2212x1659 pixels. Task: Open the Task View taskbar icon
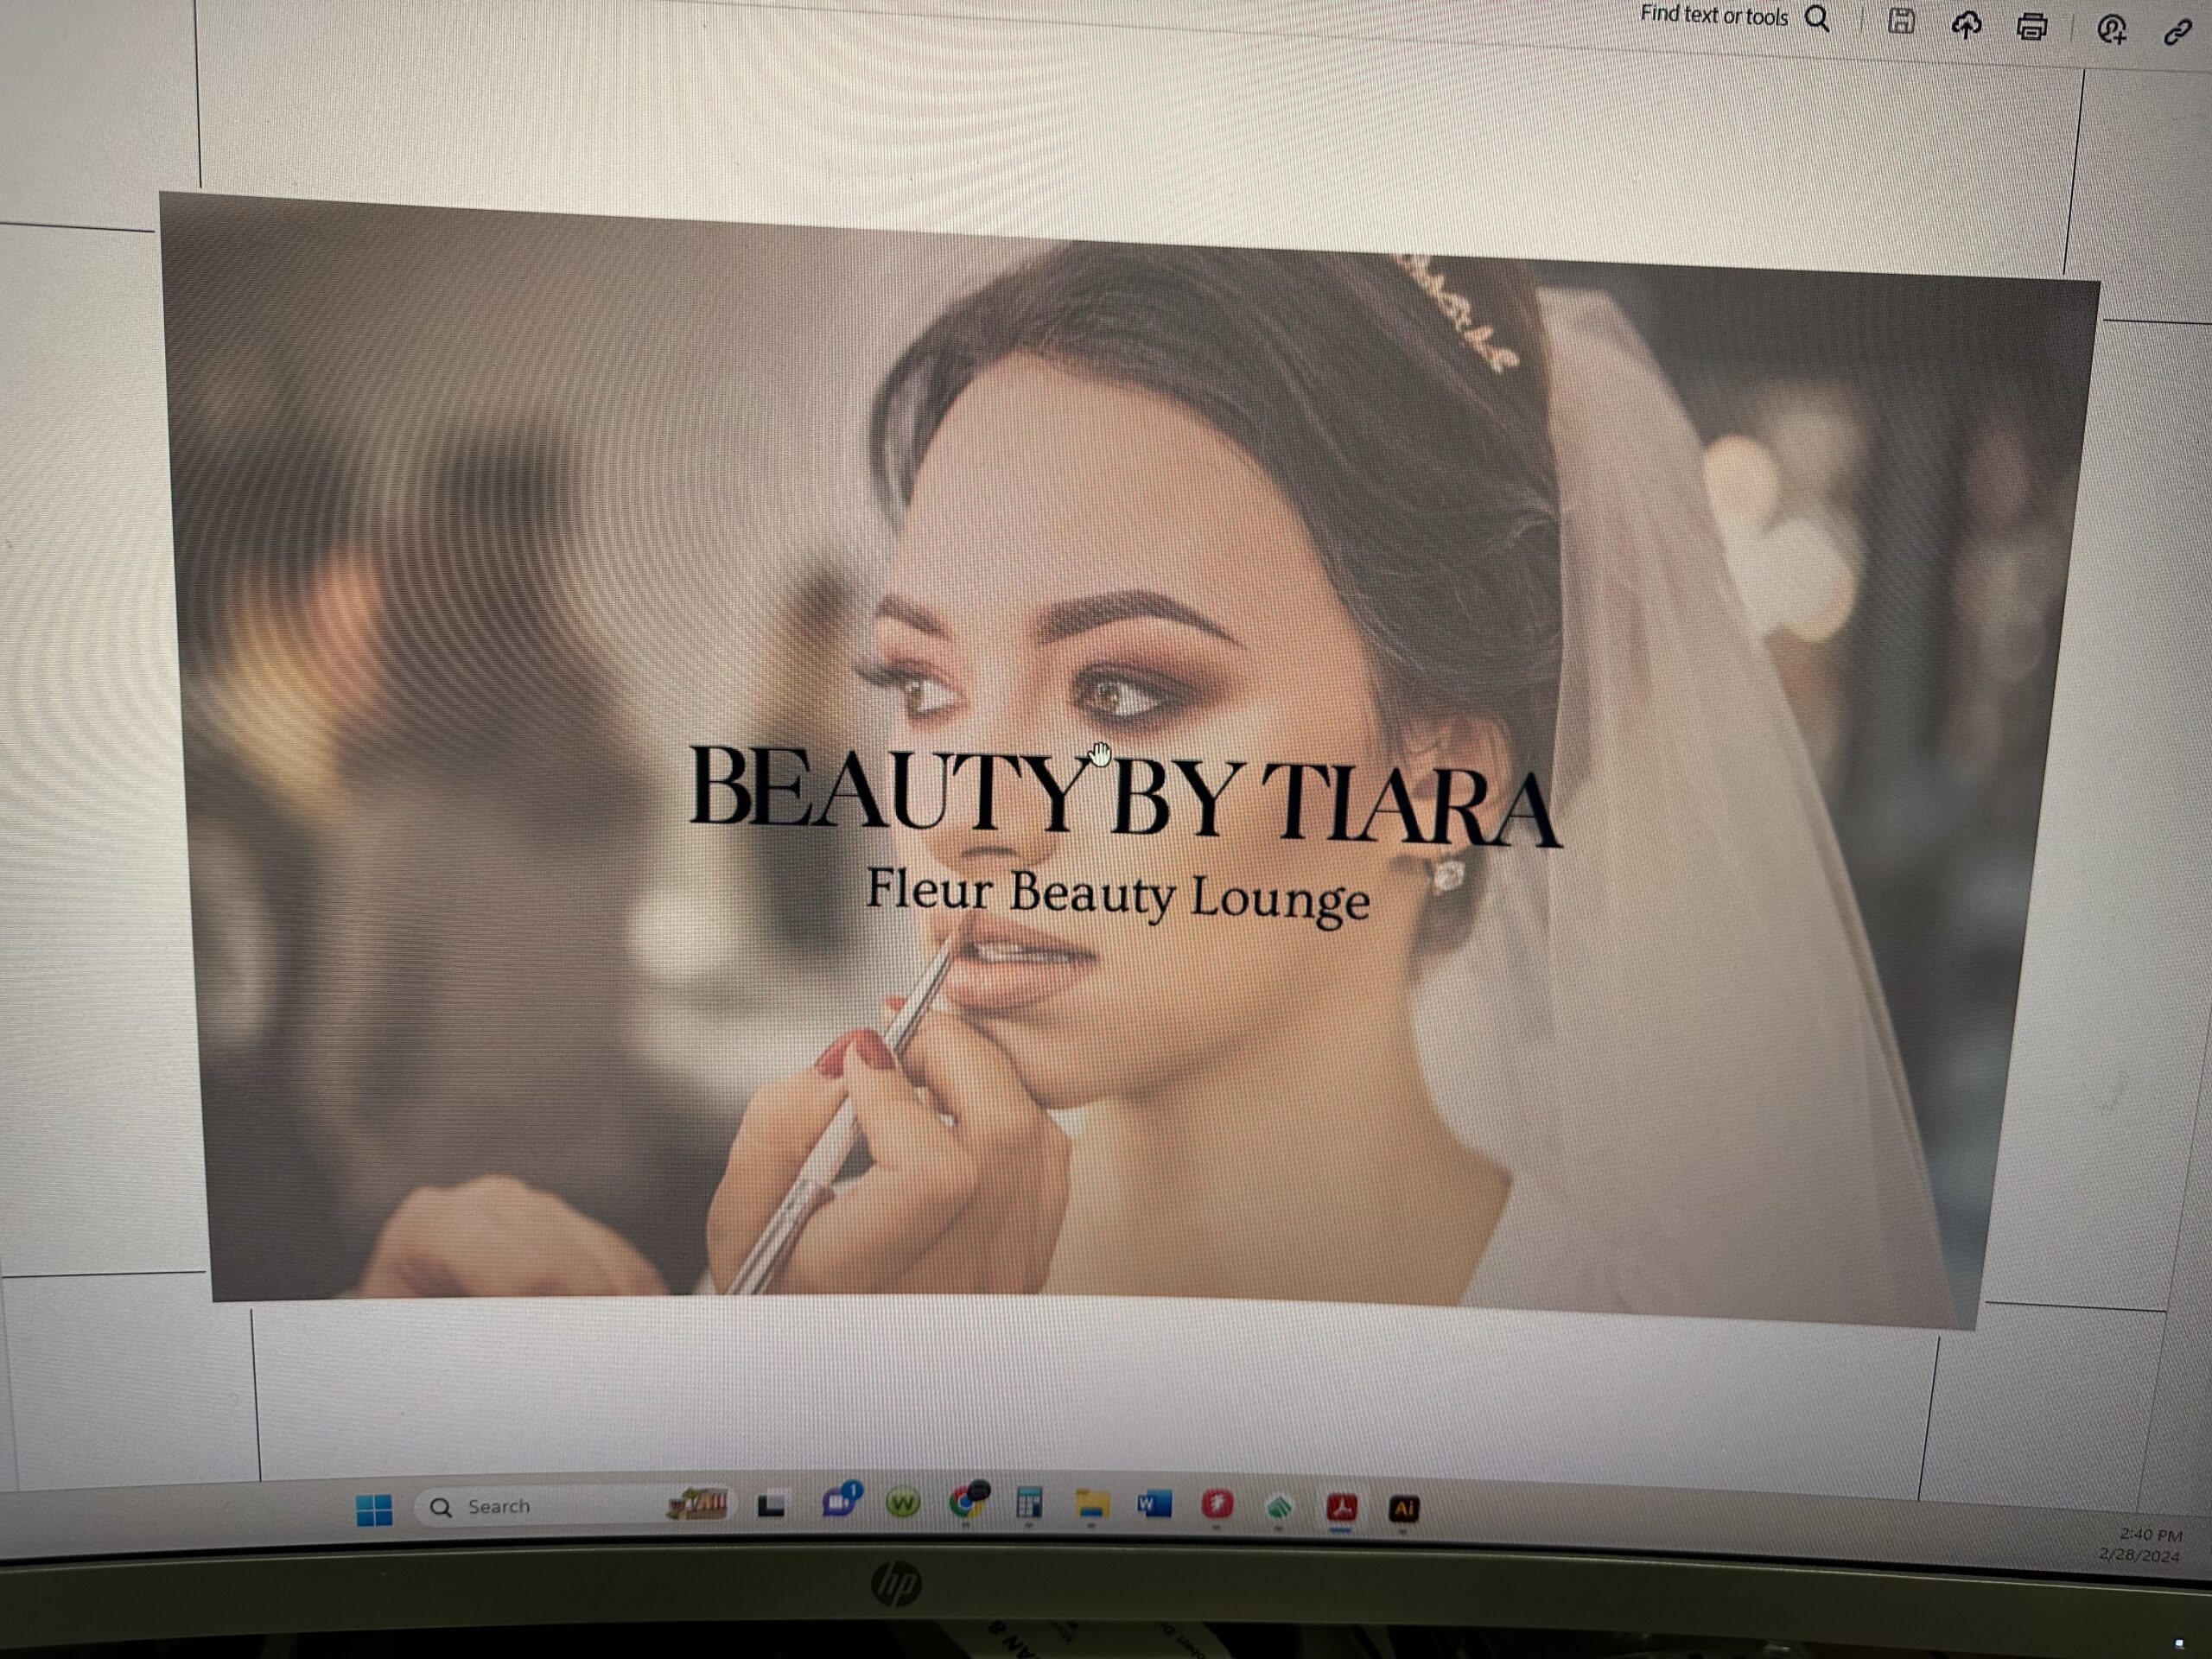(x=770, y=1504)
